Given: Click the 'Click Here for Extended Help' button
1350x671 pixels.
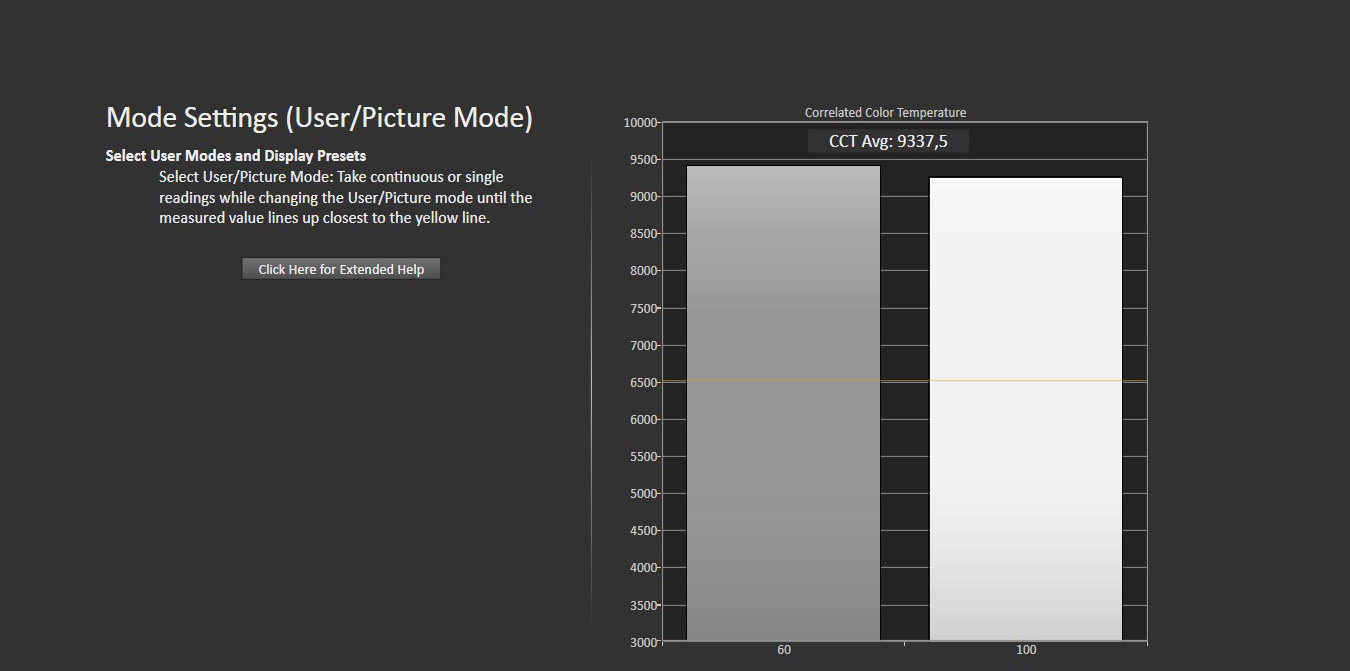Looking at the screenshot, I should tap(341, 269).
